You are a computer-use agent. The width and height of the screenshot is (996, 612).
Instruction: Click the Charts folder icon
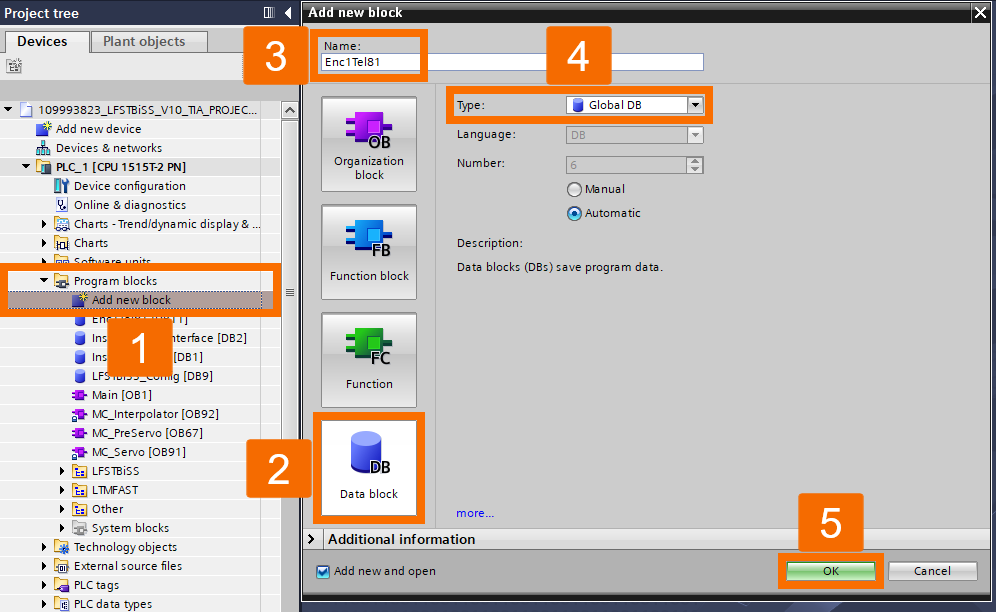click(62, 243)
